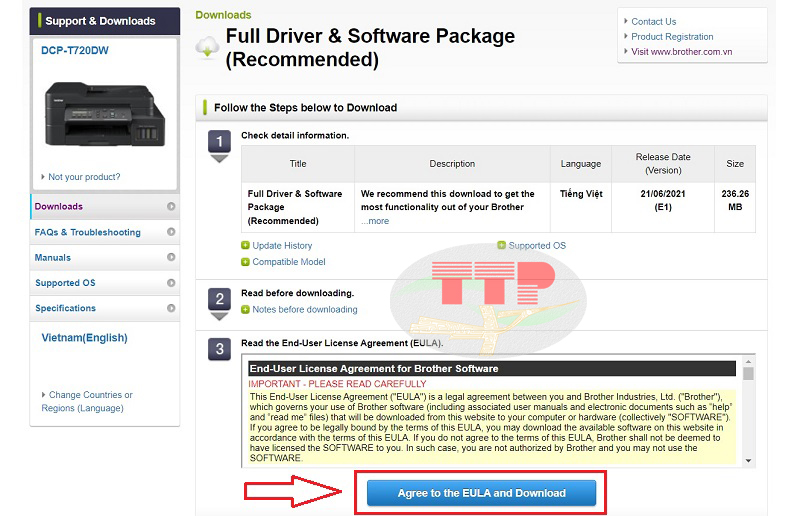The image size is (800, 516).
Task: Go to Manuals section in the sidebar
Action: [105, 257]
